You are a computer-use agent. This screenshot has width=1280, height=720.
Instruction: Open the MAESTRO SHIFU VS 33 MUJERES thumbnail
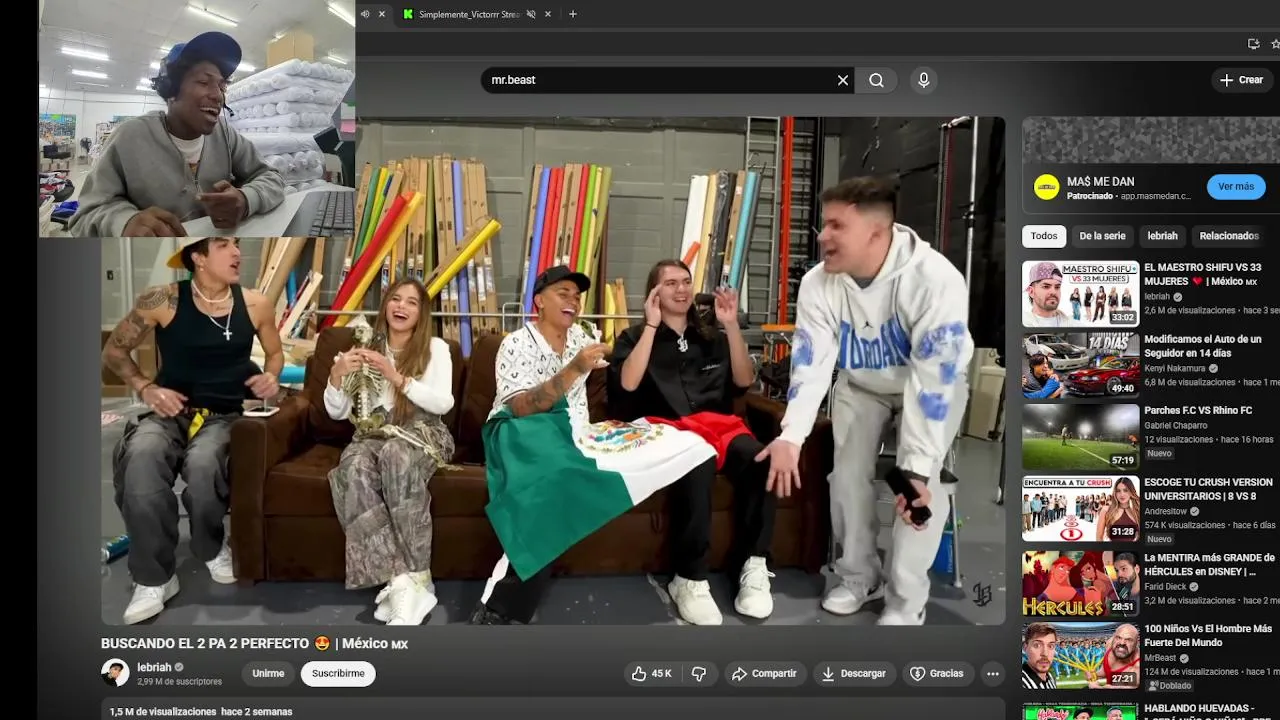click(1080, 294)
